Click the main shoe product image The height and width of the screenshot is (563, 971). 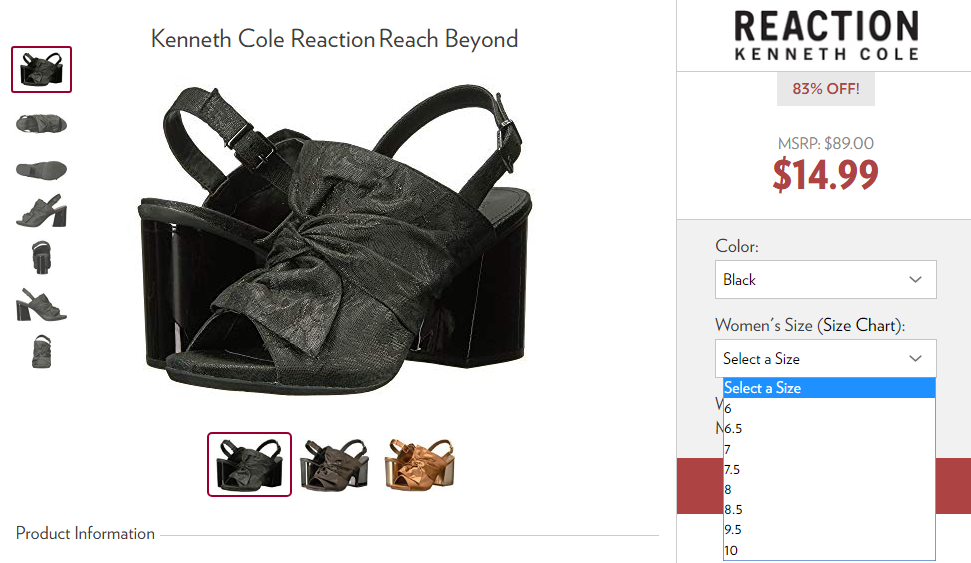(334, 238)
